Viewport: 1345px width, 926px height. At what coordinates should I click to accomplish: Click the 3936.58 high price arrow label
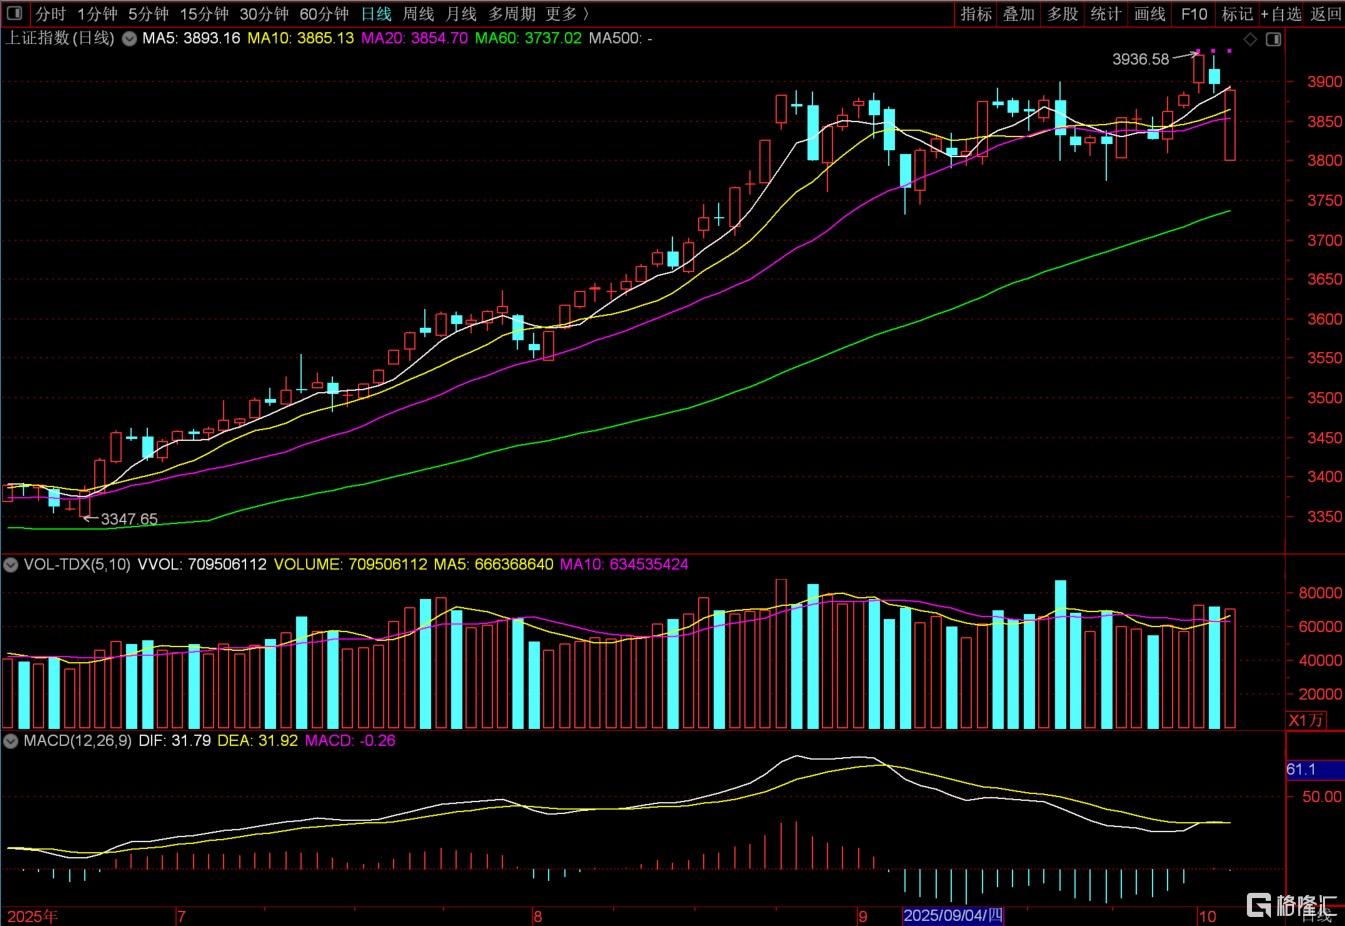[x=1141, y=59]
